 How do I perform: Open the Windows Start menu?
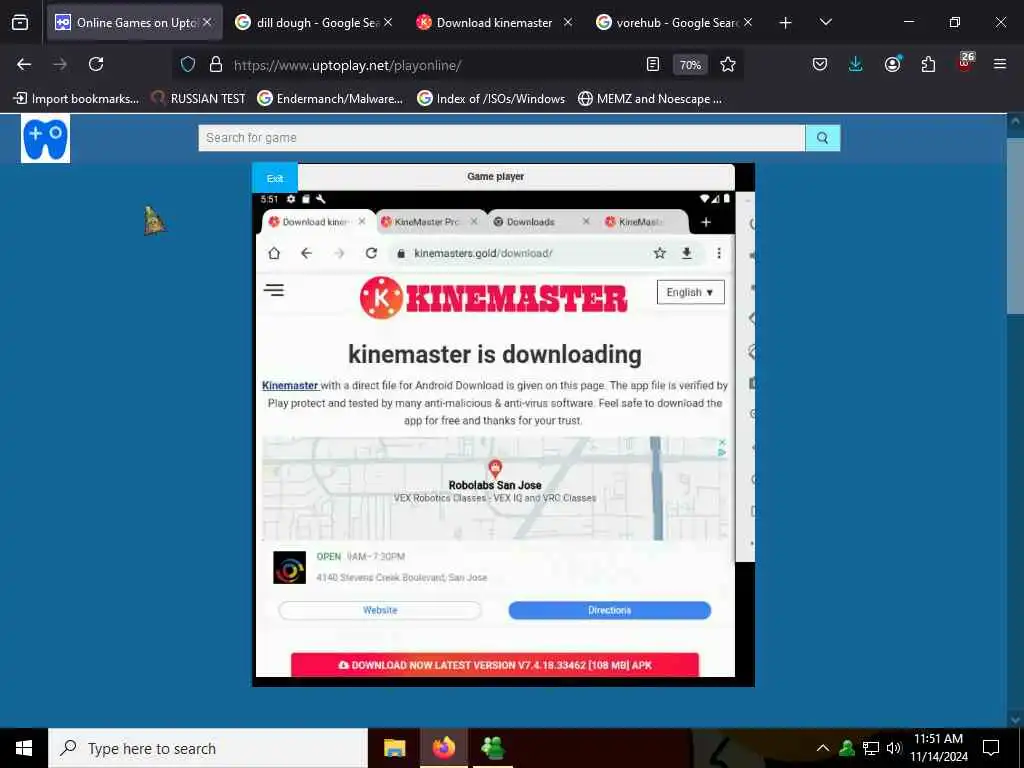tap(24, 748)
